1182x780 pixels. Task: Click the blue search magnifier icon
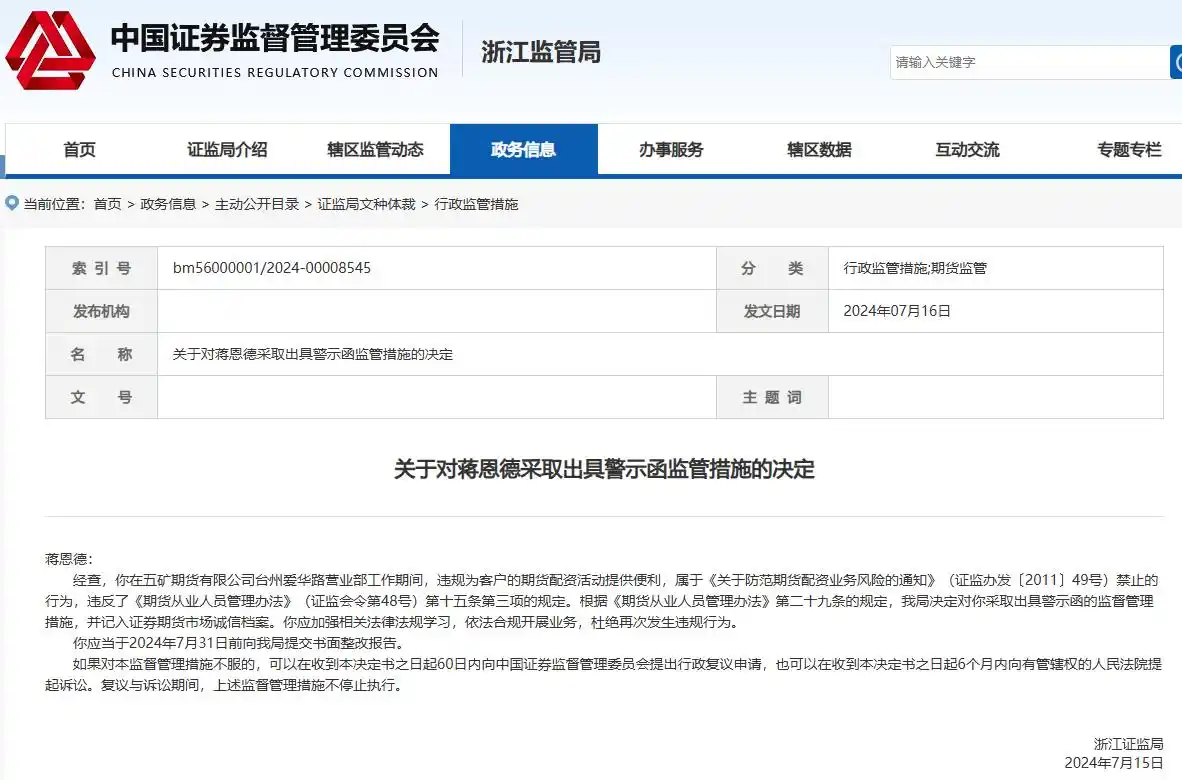(x=1175, y=61)
